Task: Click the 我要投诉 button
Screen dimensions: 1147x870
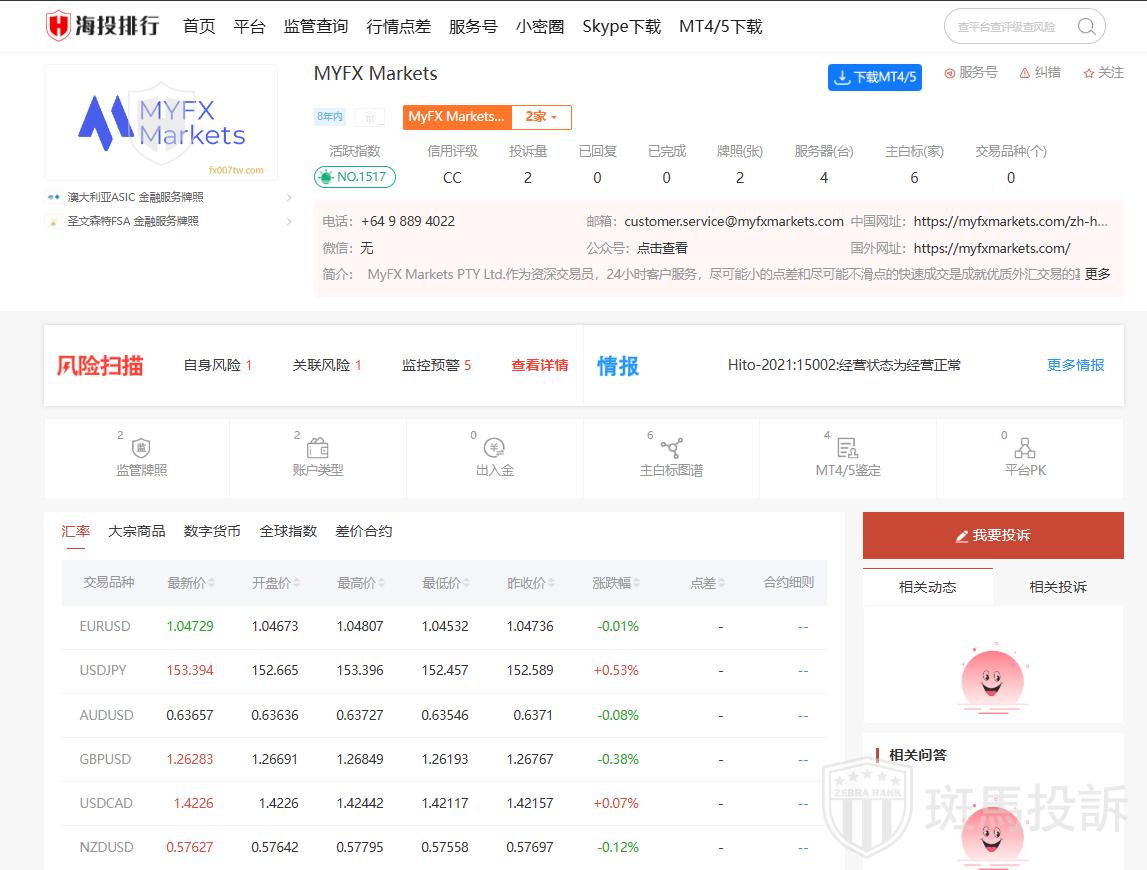Action: coord(993,536)
